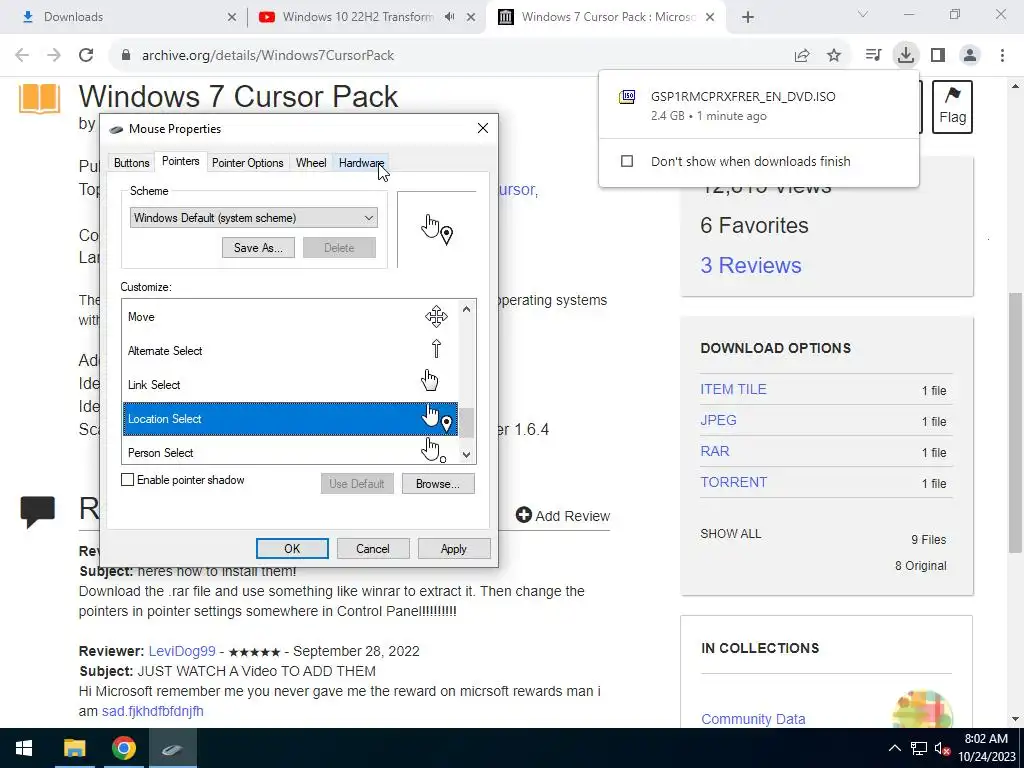Show hidden system tray icons
The height and width of the screenshot is (768, 1024).
tap(895, 748)
